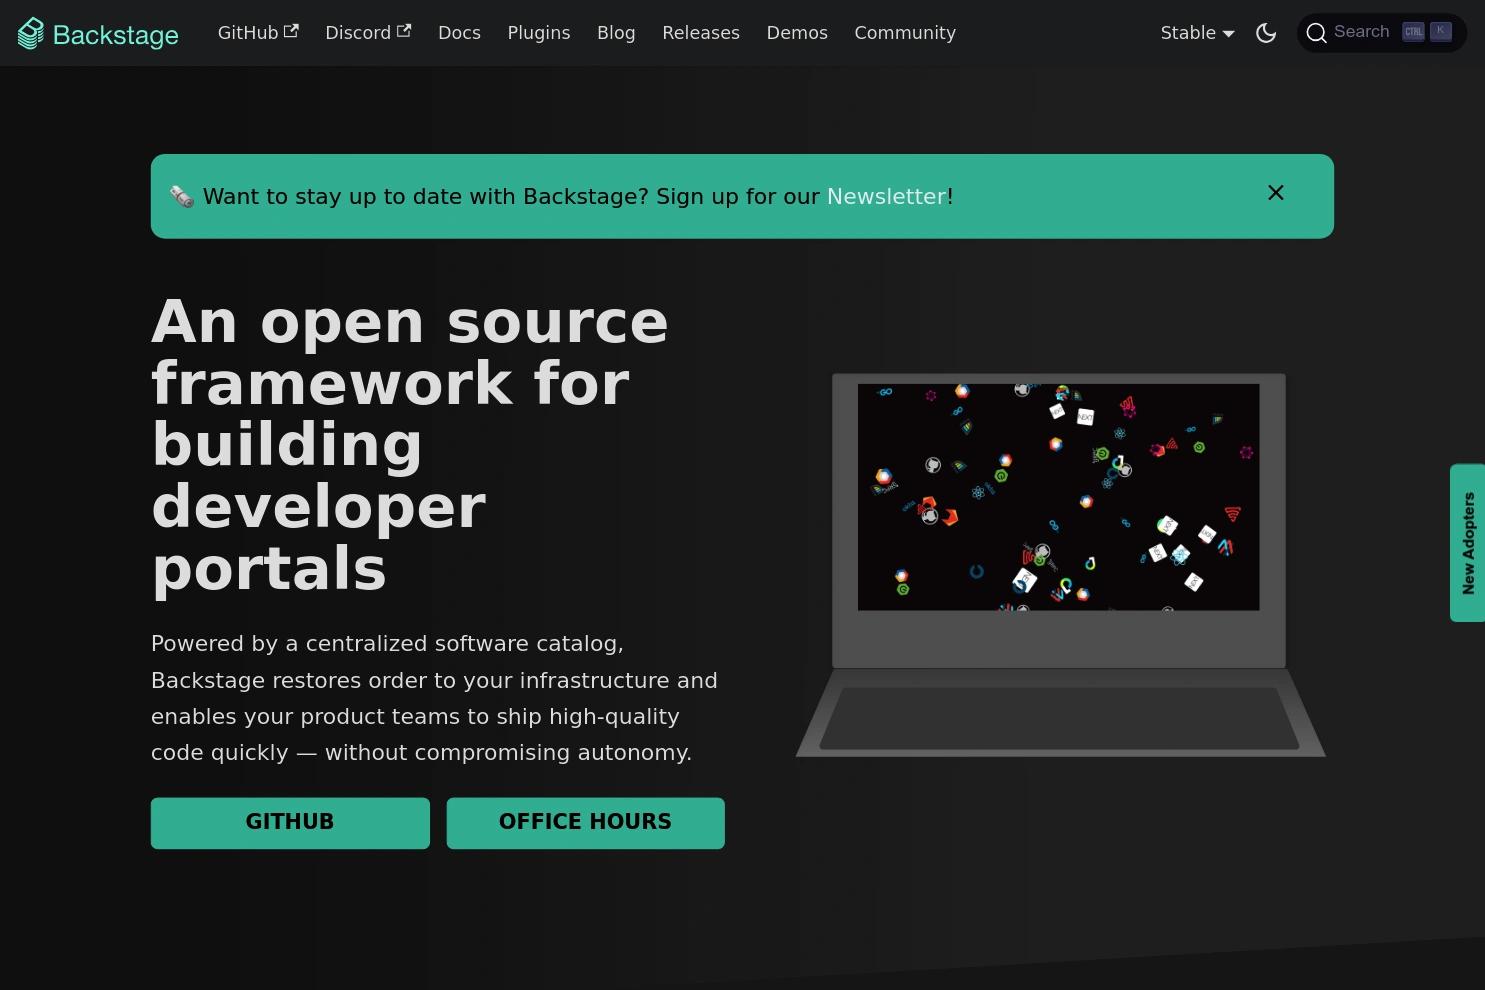
Task: Click the Backstage logo in the navbar
Action: pos(98,33)
